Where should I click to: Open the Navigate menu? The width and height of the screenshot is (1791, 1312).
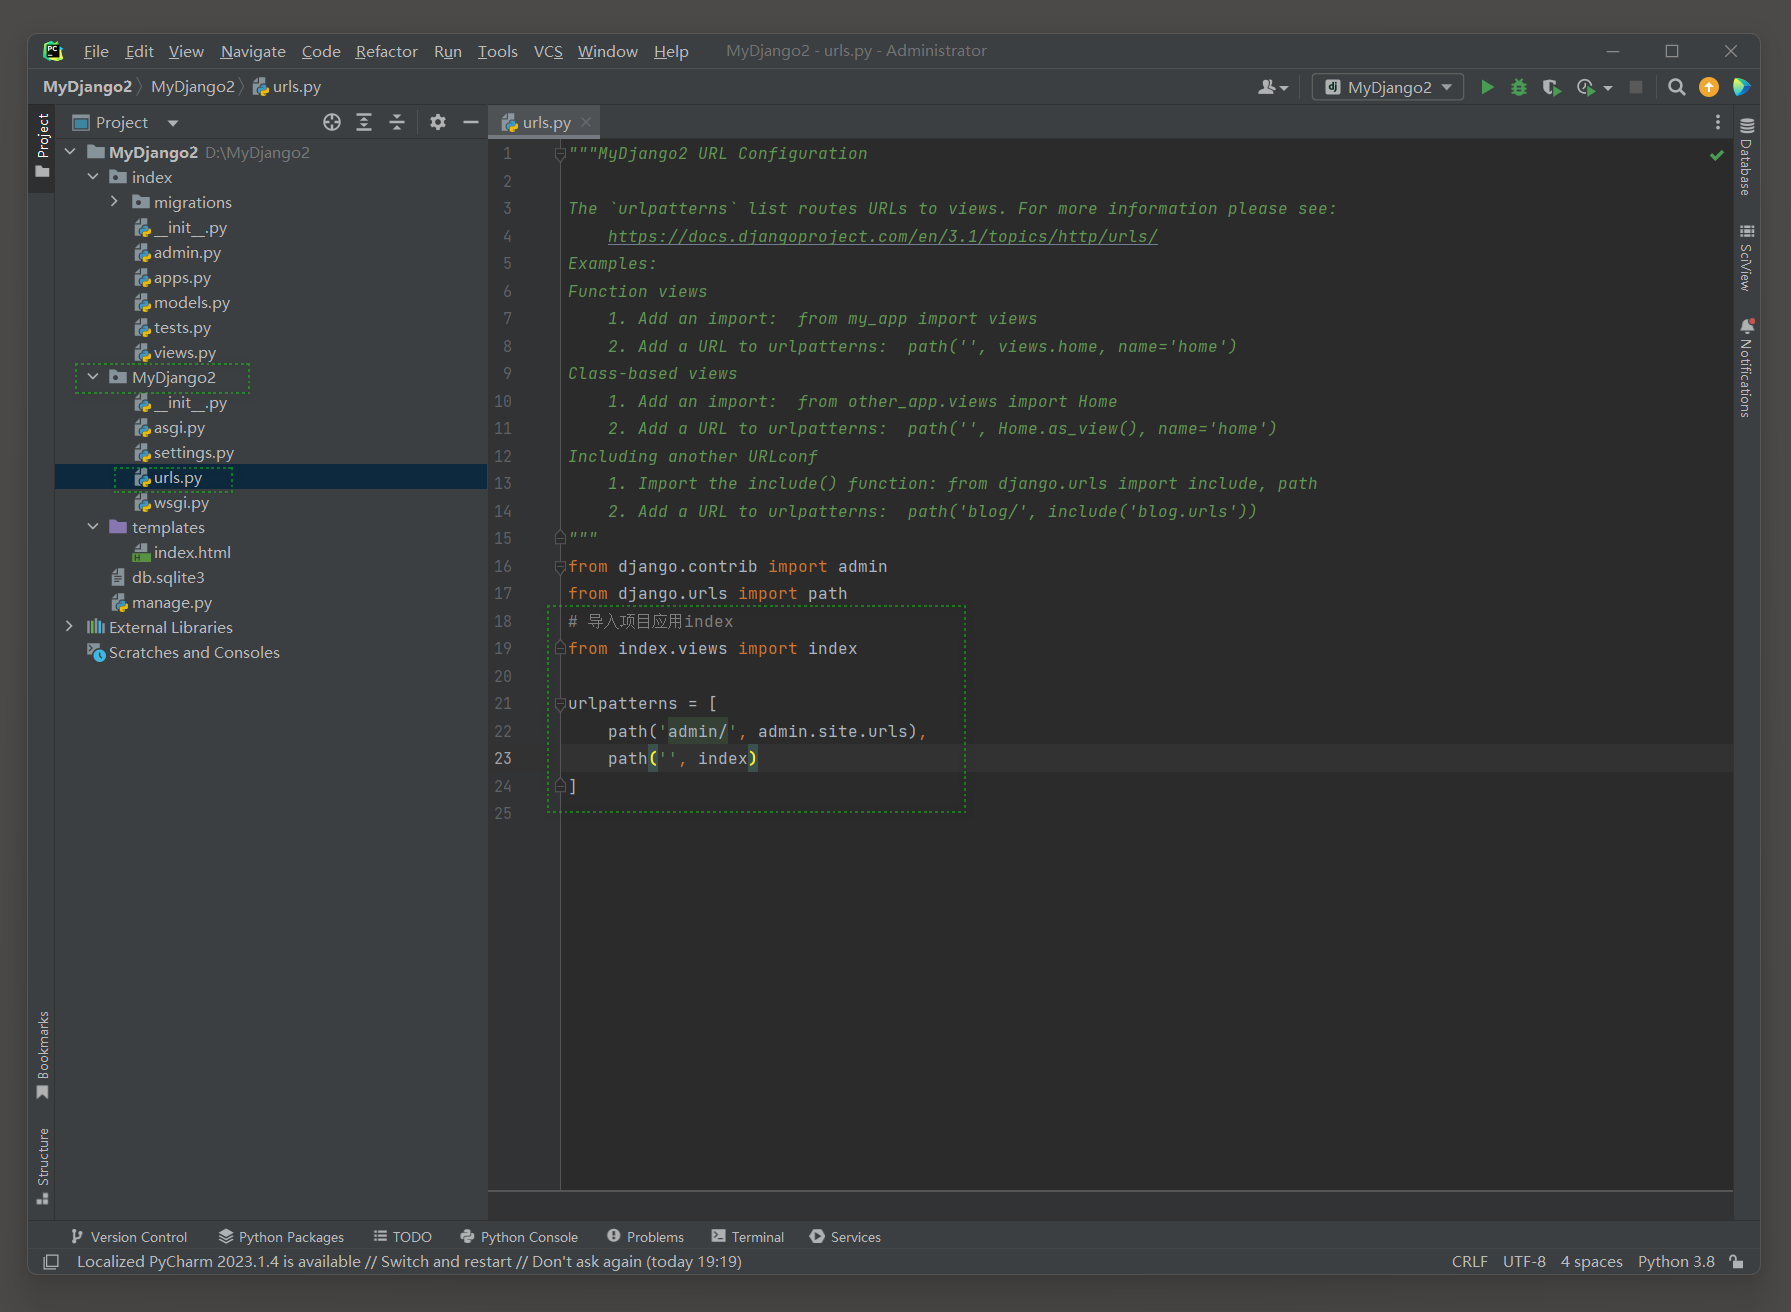pos(253,51)
